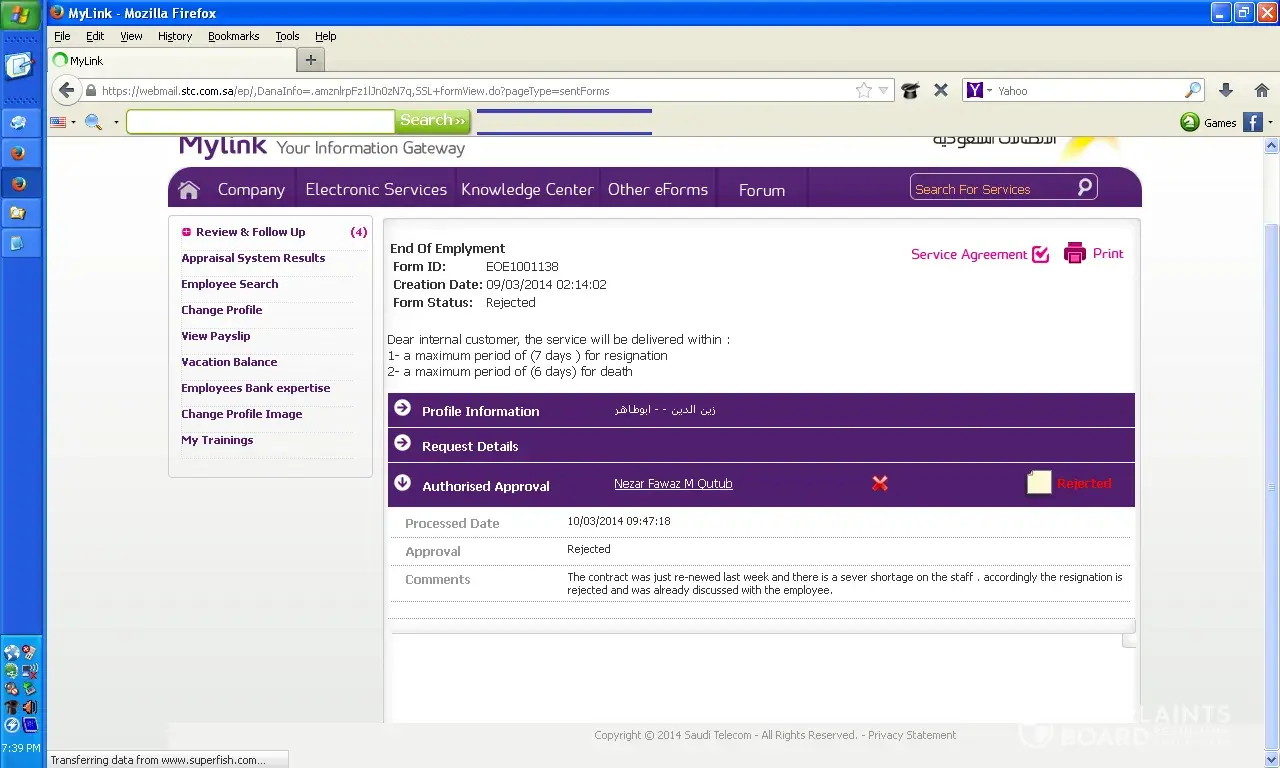Click the Downloads arrow icon
The image size is (1280, 768).
pos(1226,91)
